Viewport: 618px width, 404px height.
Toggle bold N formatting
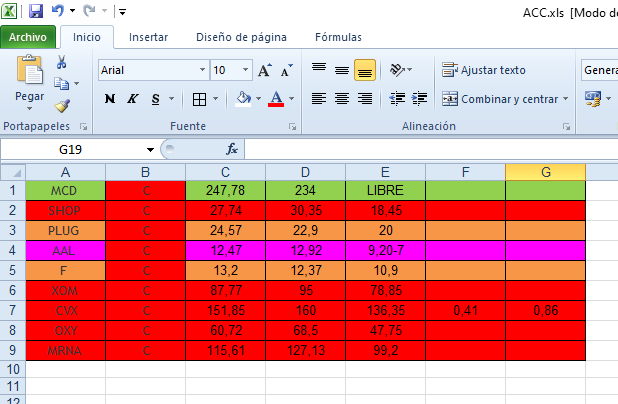point(110,99)
